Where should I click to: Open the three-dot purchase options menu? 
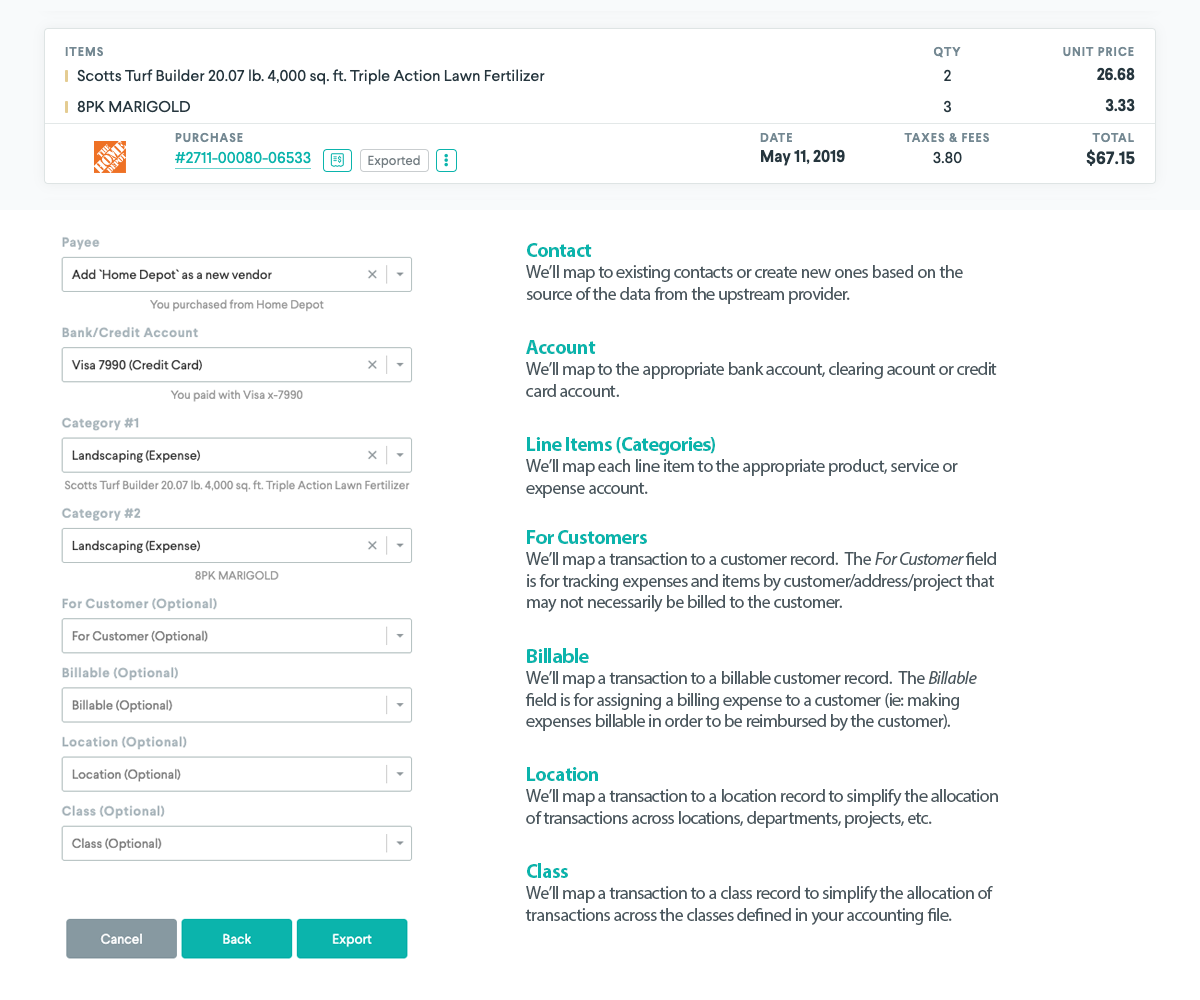(447, 160)
